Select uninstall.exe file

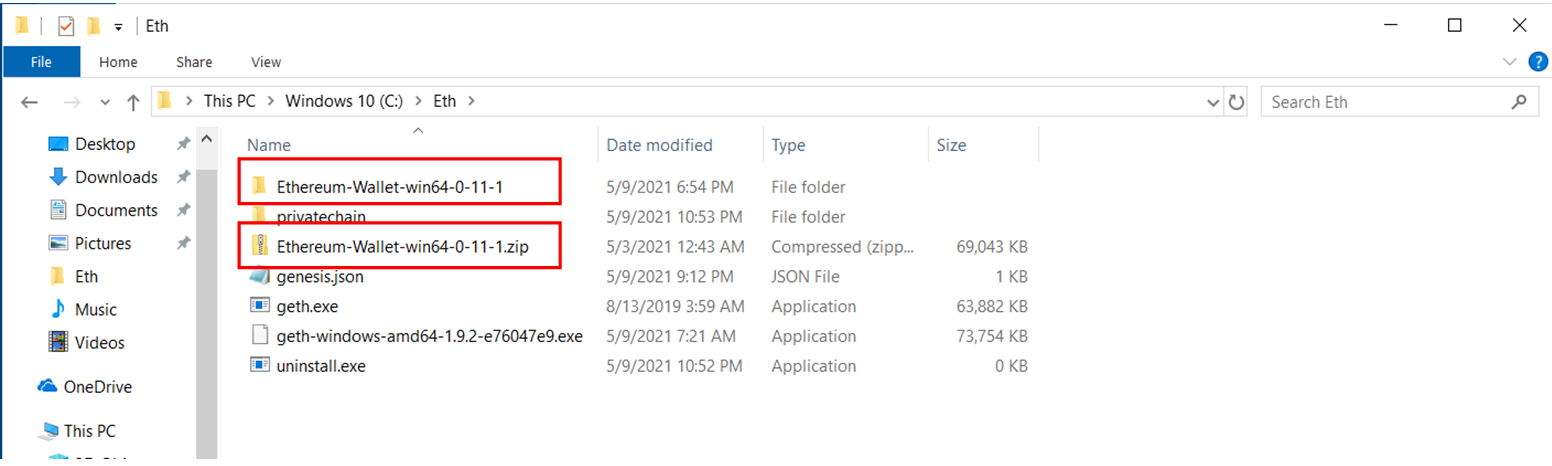[321, 366]
